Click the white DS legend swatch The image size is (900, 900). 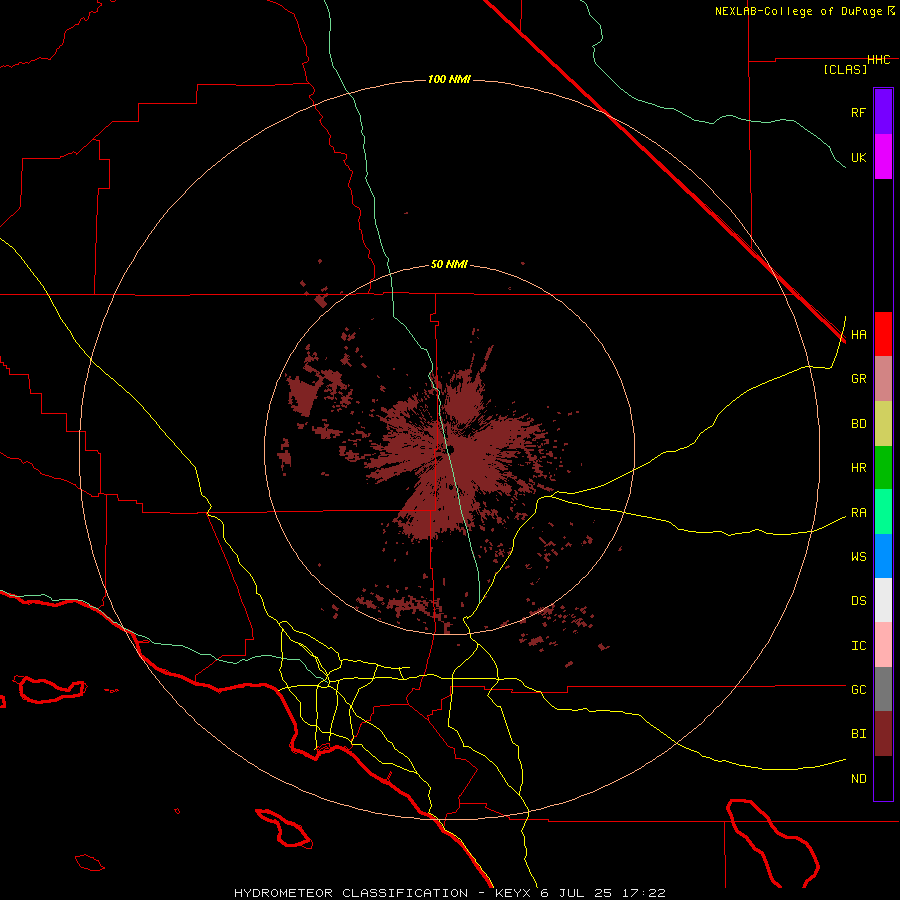(883, 600)
